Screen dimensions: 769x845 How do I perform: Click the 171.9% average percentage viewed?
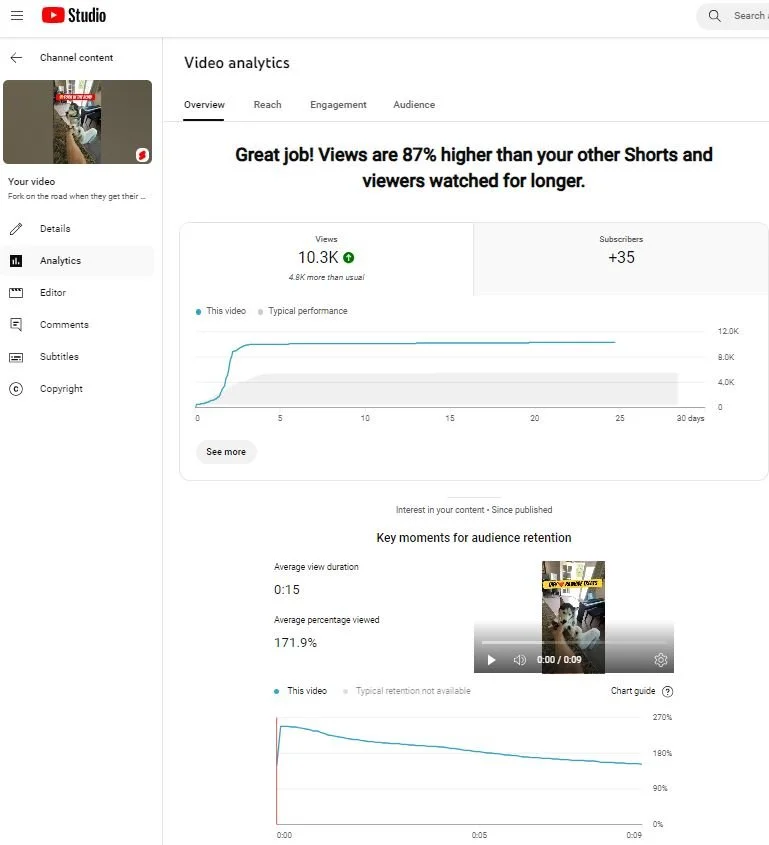click(x=295, y=642)
